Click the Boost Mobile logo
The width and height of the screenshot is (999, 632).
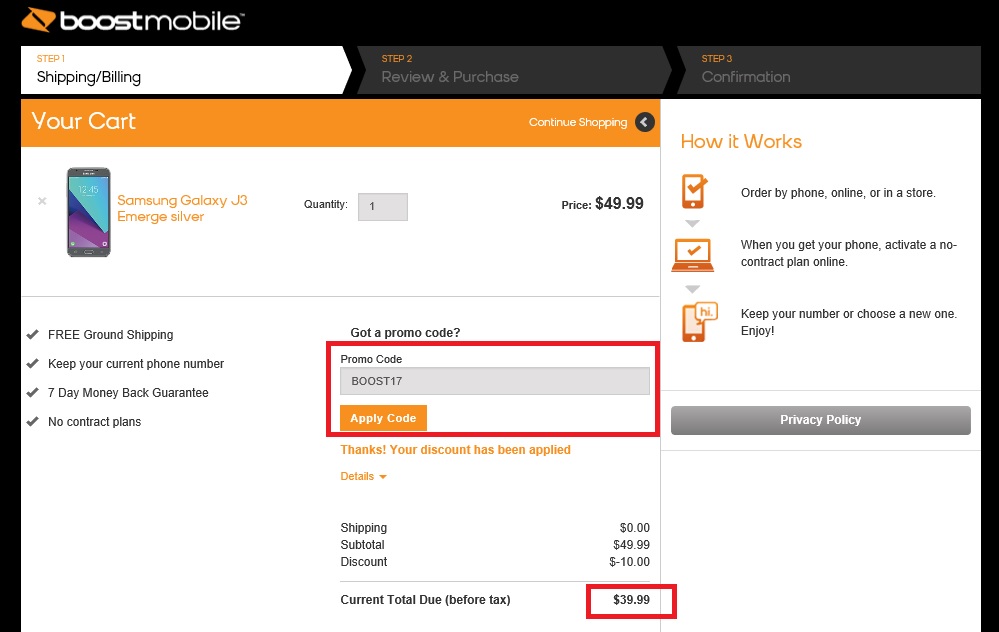133,20
